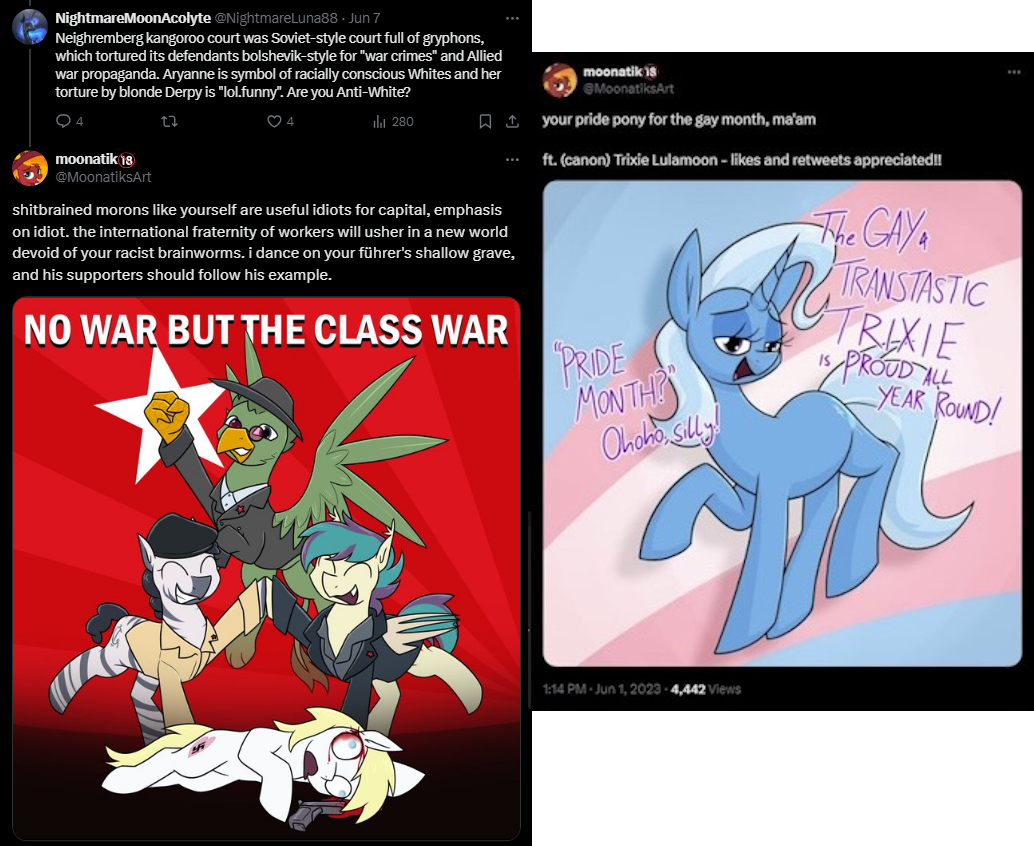Open more options on moonatik's class war post
Viewport: 1034px width, 846px height.
coord(512,160)
